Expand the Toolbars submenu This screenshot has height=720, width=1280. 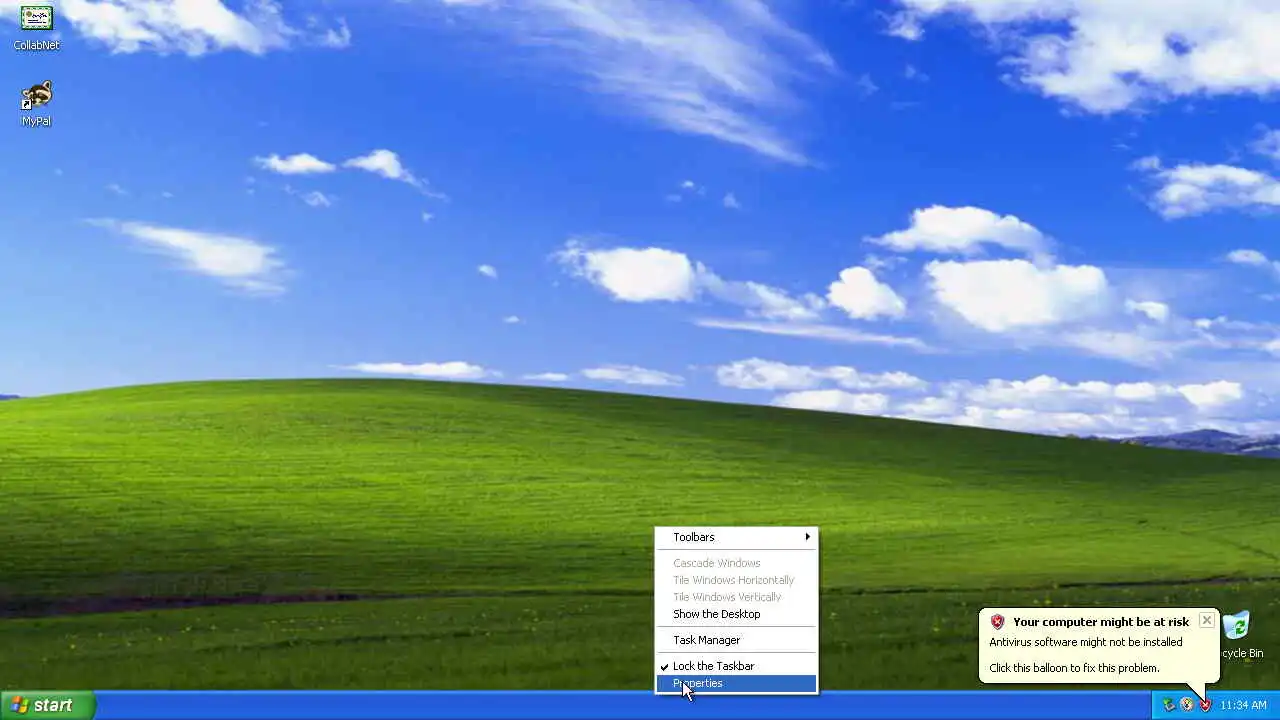[x=736, y=537]
